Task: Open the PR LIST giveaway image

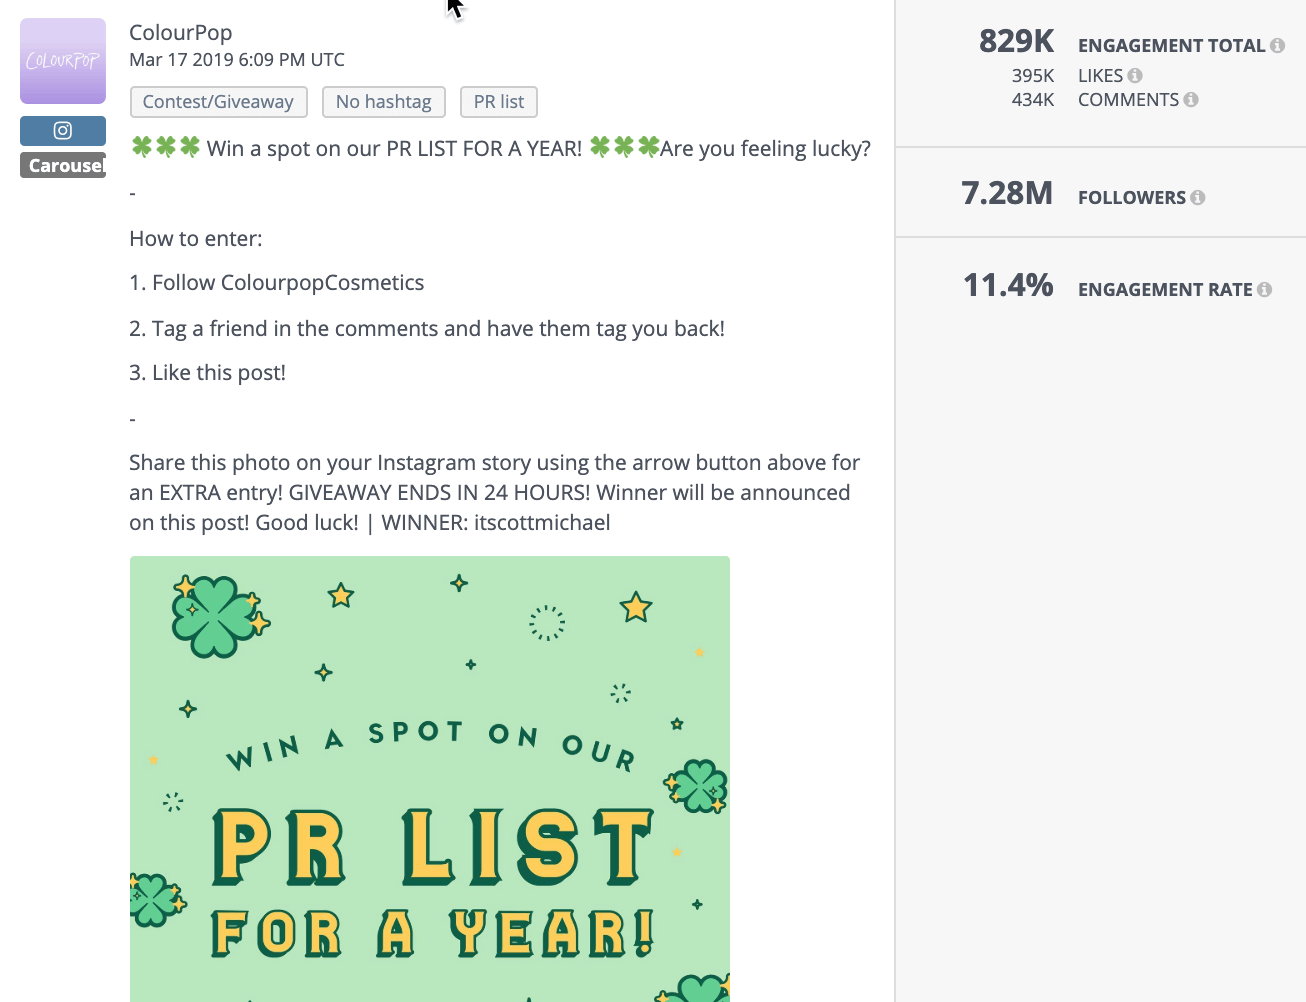Action: coord(429,779)
